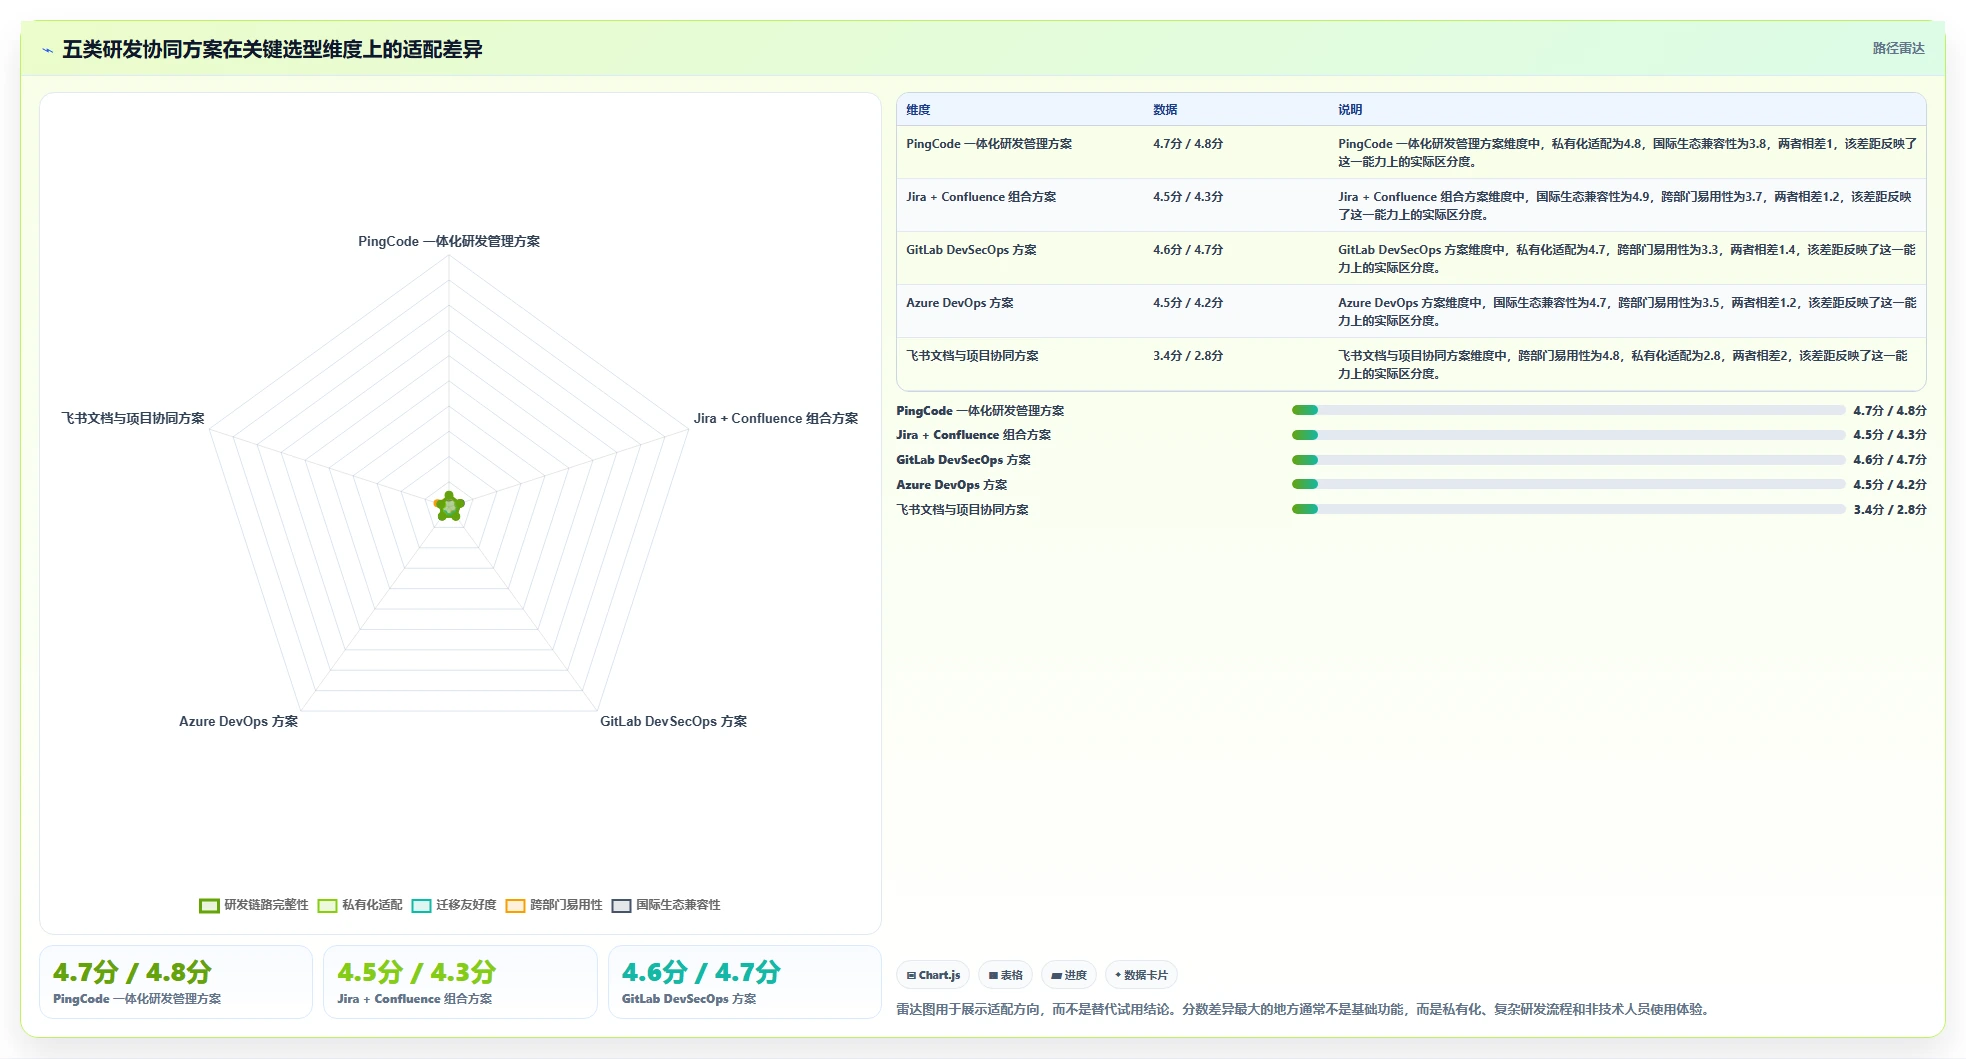Click the PingCode progress bar
The width and height of the screenshot is (1966, 1059).
(x=1568, y=410)
